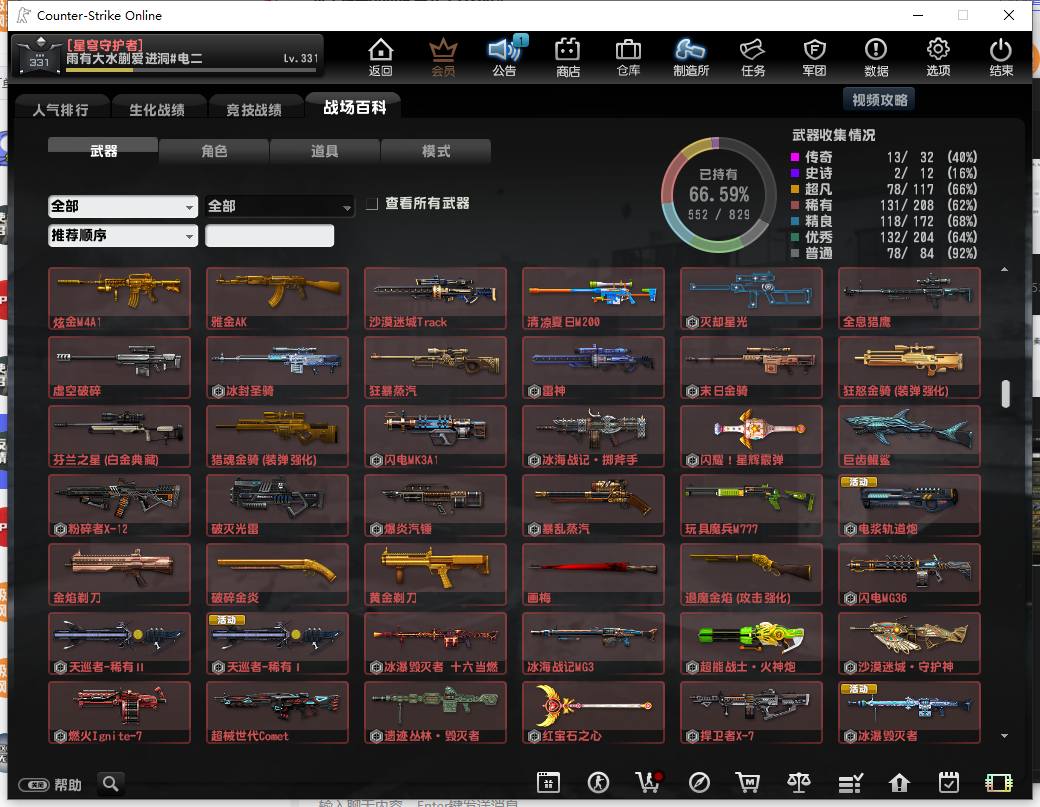1040x807 pixels.
Task: Open the 数据 stats icon
Action: 876,56
